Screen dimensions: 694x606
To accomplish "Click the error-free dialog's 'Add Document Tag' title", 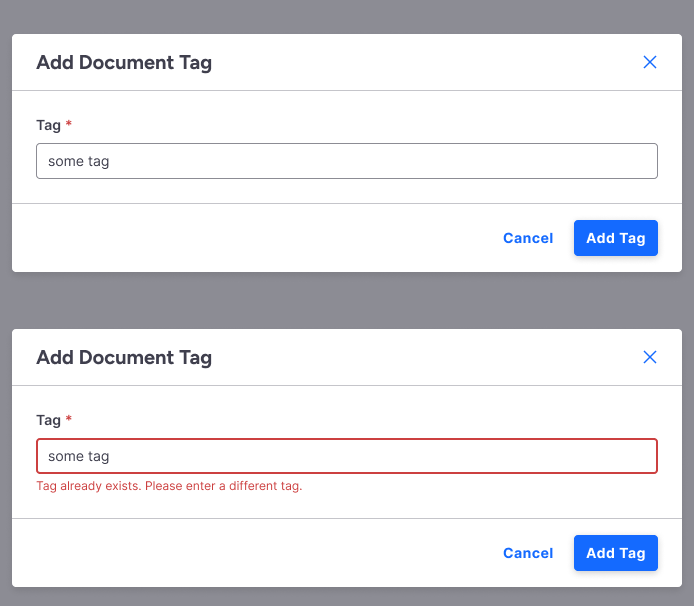I will [x=124, y=62].
